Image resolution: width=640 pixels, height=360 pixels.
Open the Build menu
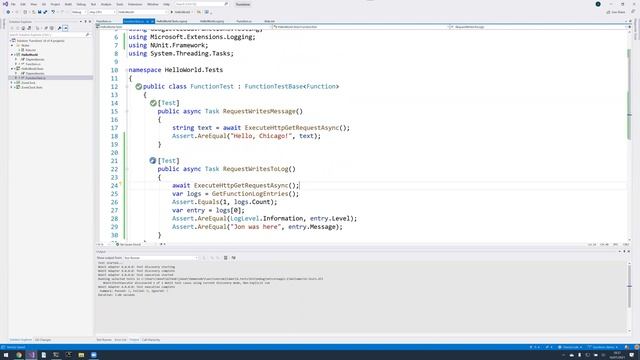(x=68, y=4)
